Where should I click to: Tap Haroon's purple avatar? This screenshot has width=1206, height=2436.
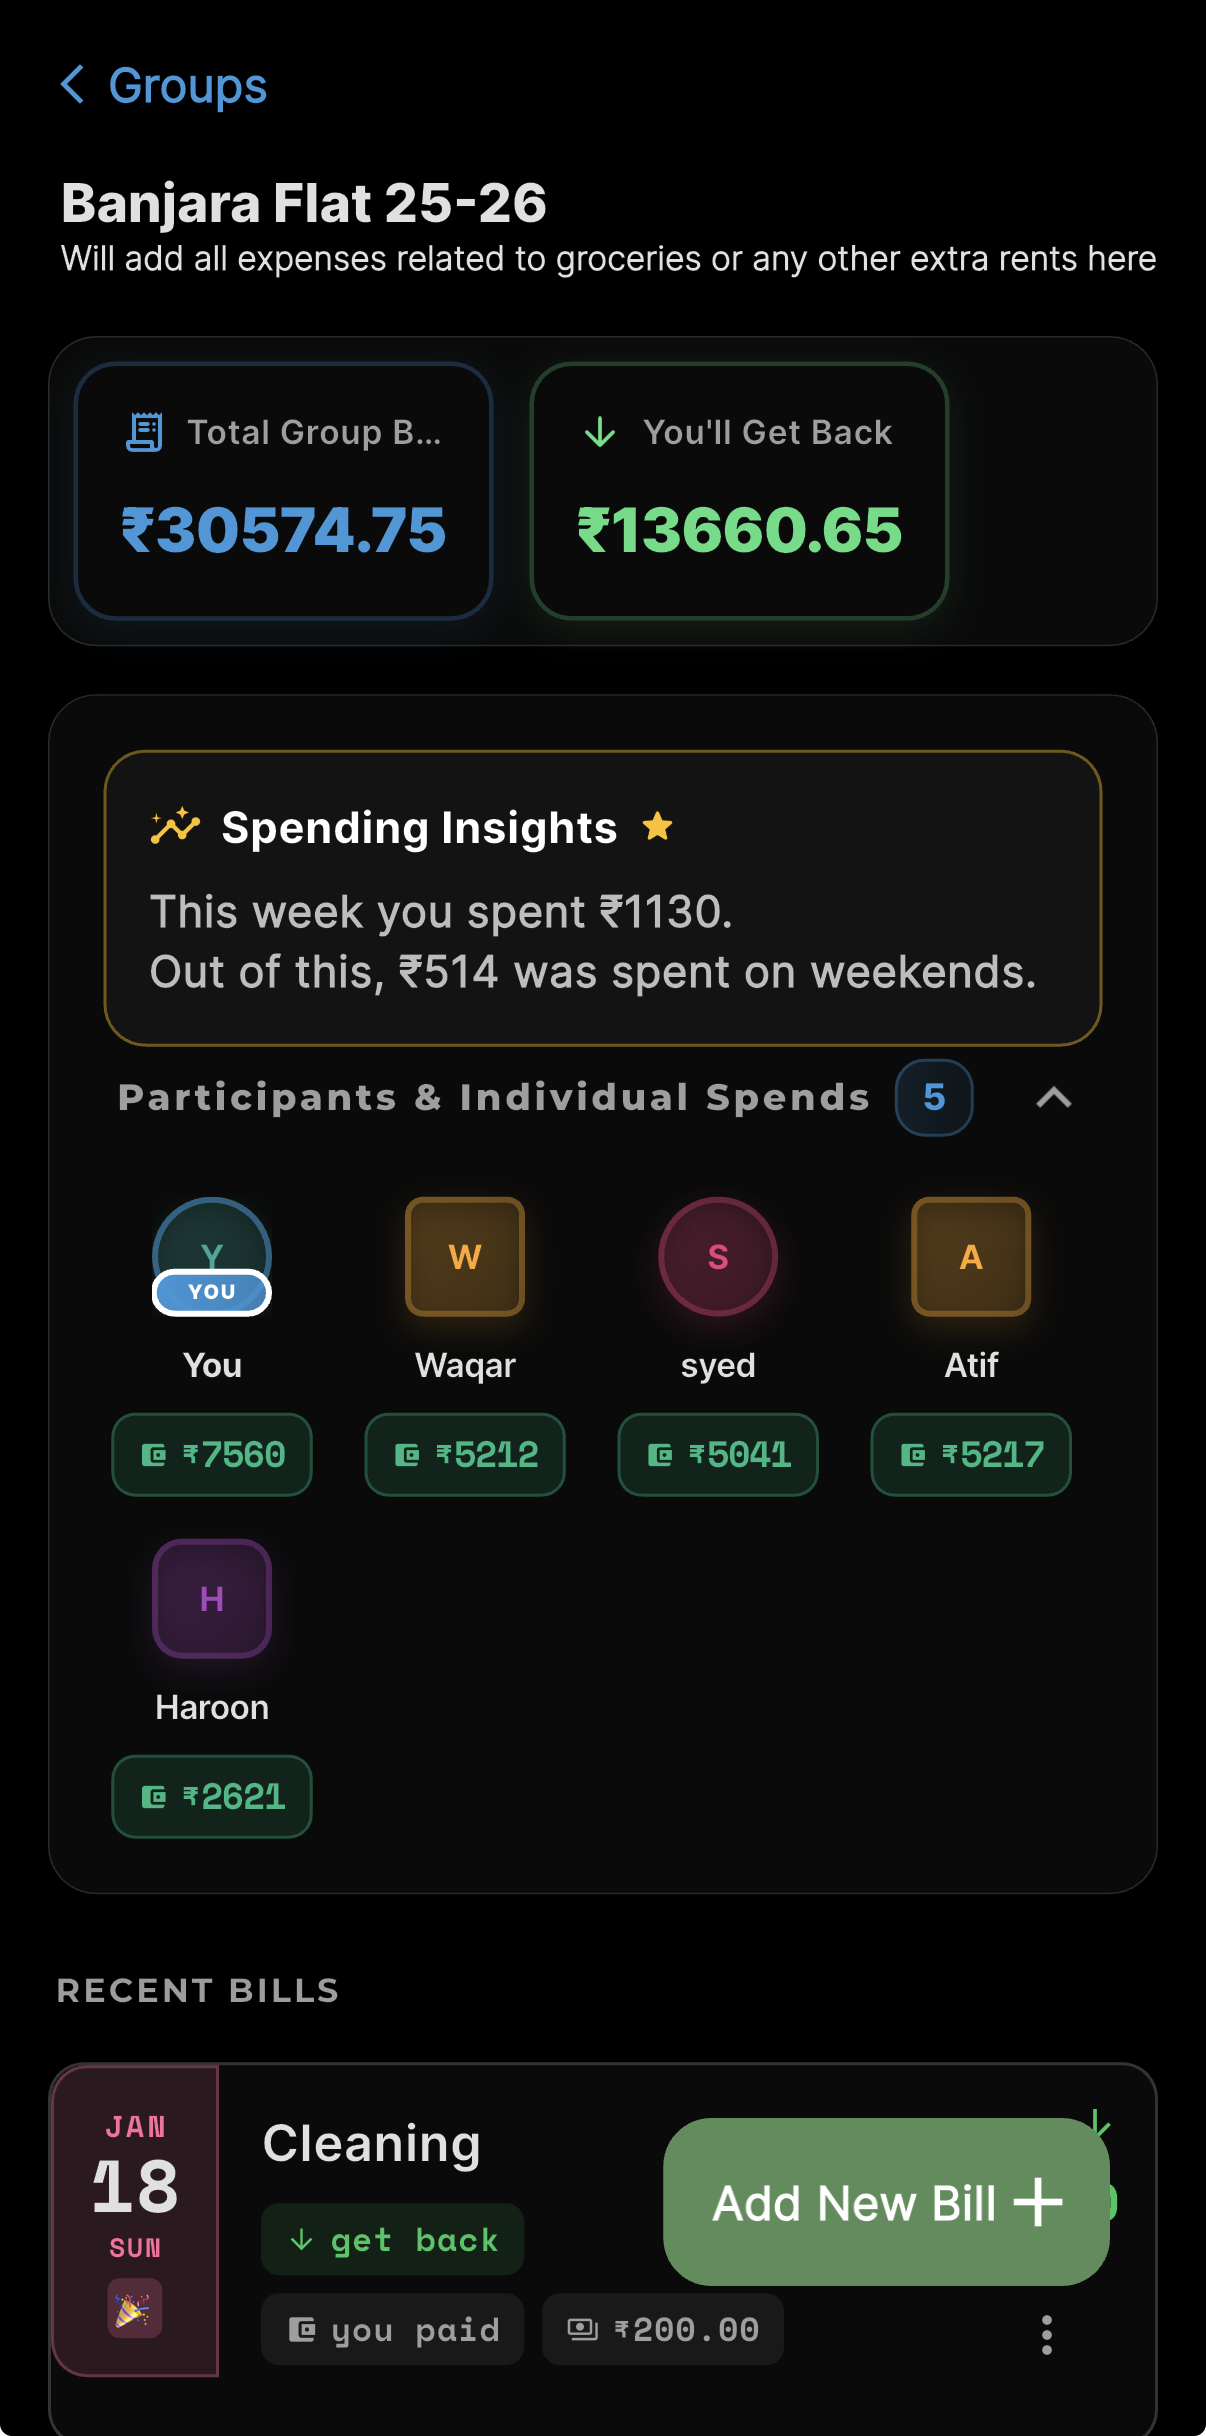pos(212,1598)
